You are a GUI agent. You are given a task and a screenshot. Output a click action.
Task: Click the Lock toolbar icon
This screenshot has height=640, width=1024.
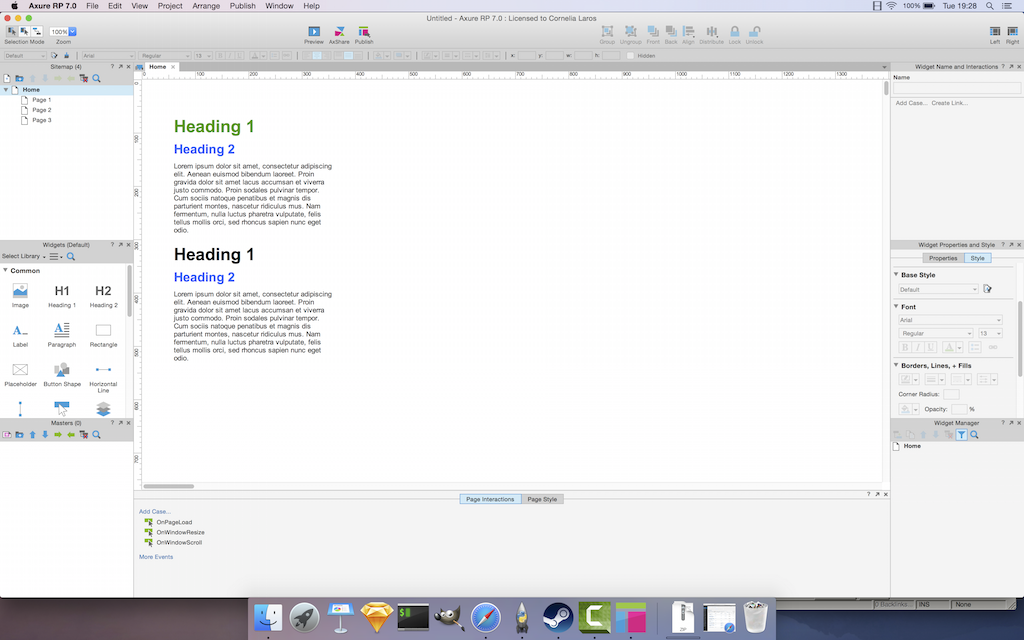(x=735, y=35)
